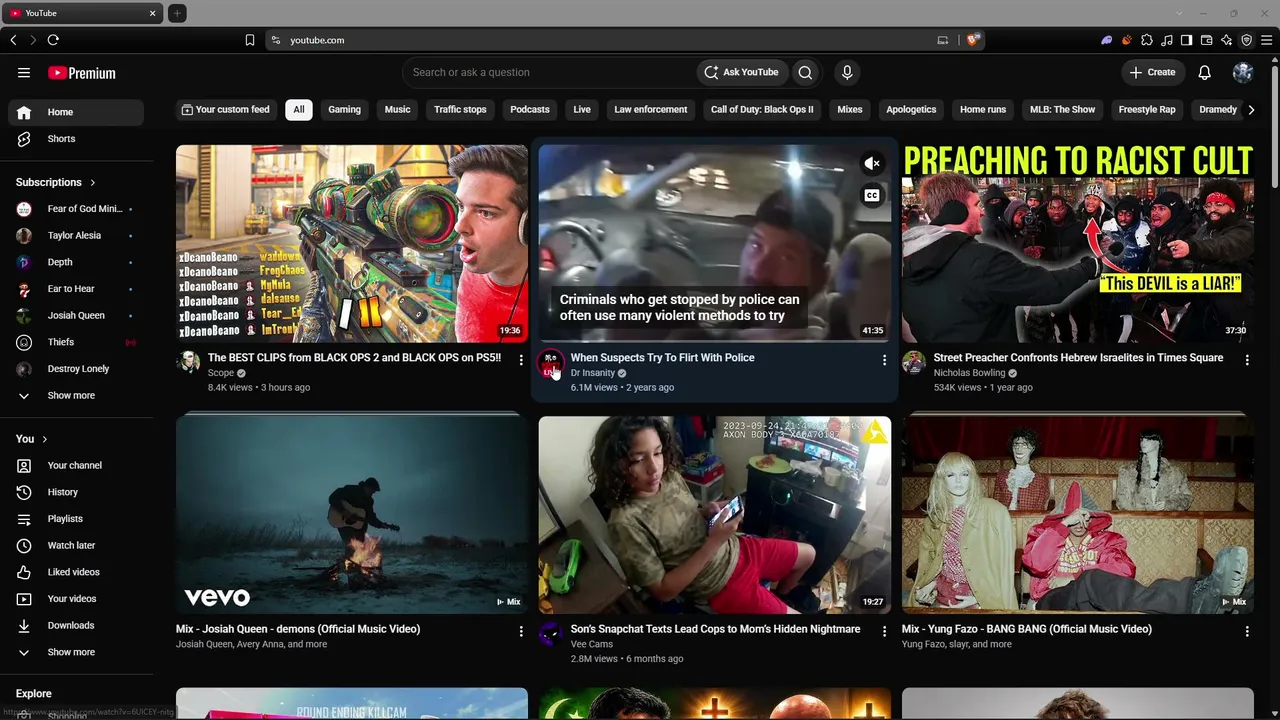Open options menu for Yung Fazo mix
Viewport: 1280px width, 720px height.
(x=1247, y=631)
